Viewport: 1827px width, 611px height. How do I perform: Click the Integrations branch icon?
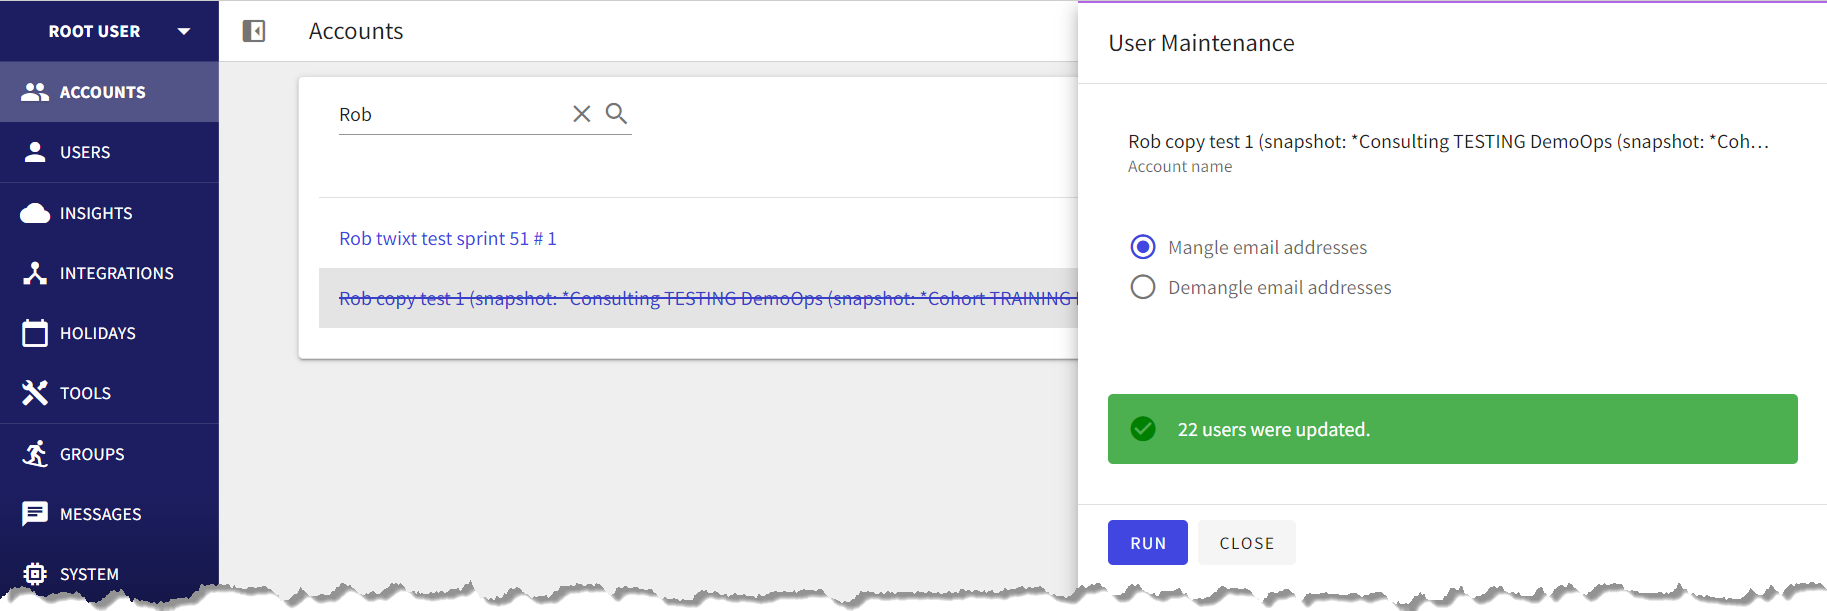click(35, 273)
